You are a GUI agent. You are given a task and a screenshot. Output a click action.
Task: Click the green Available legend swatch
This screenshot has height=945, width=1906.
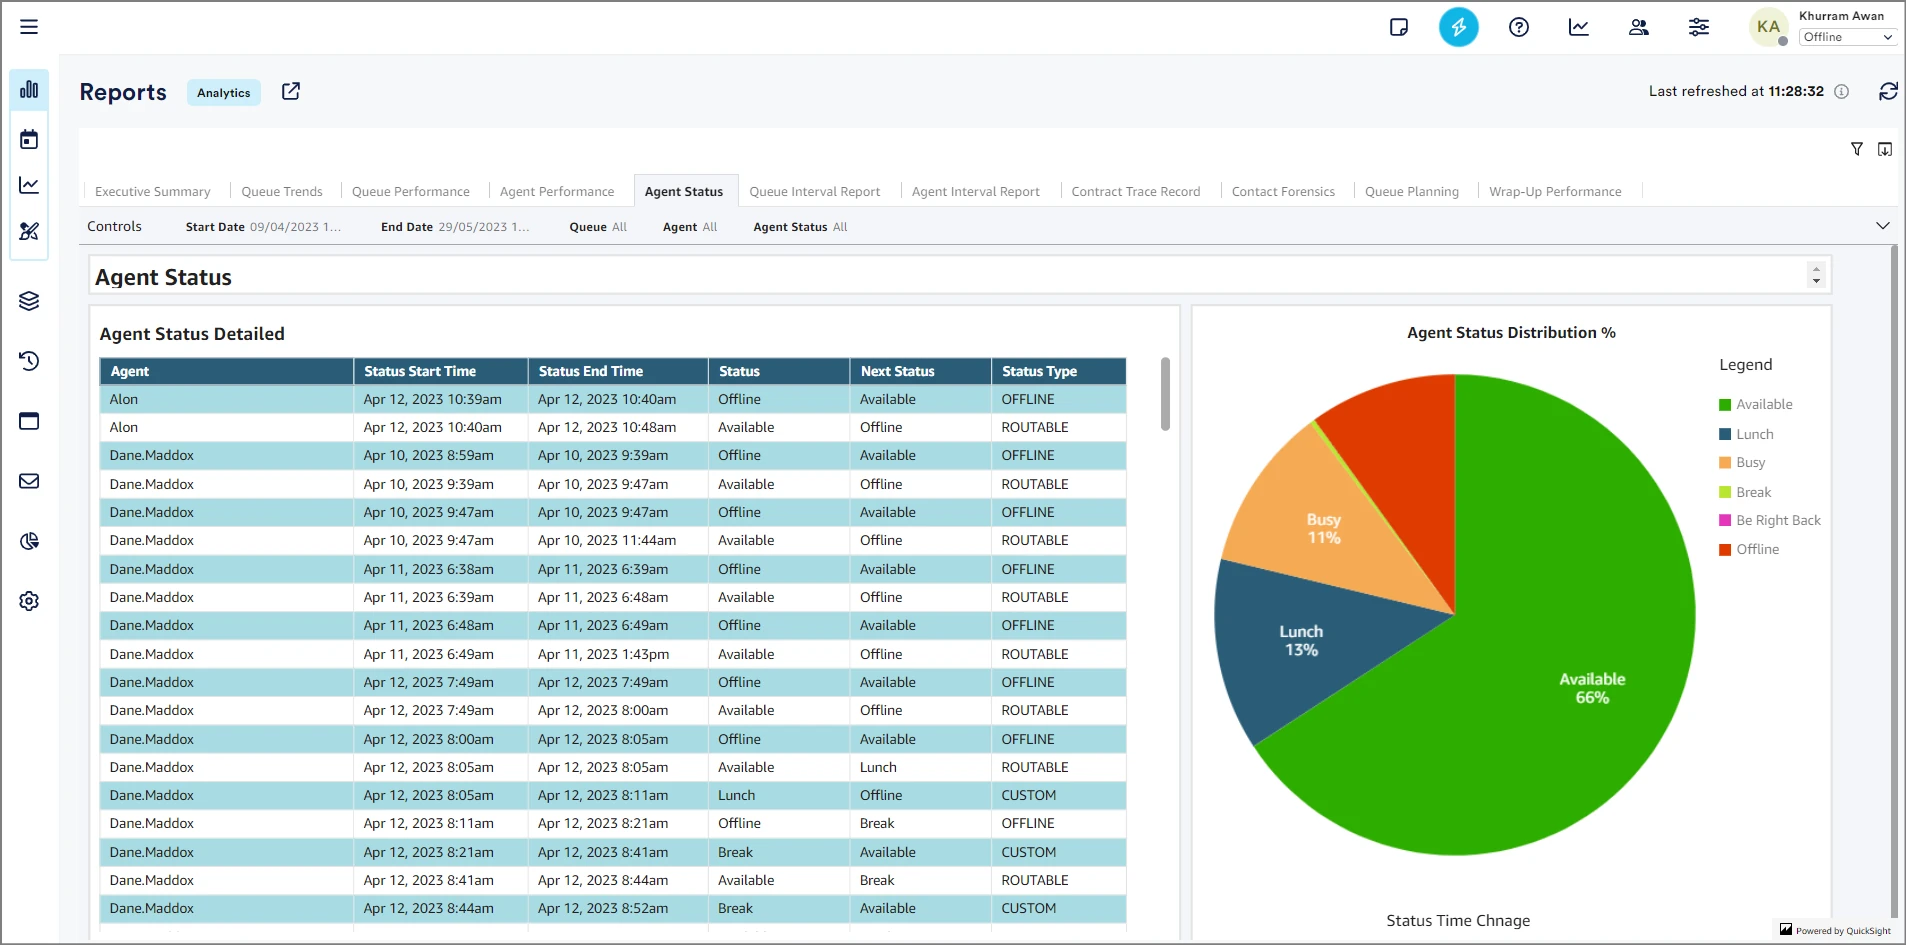point(1725,405)
